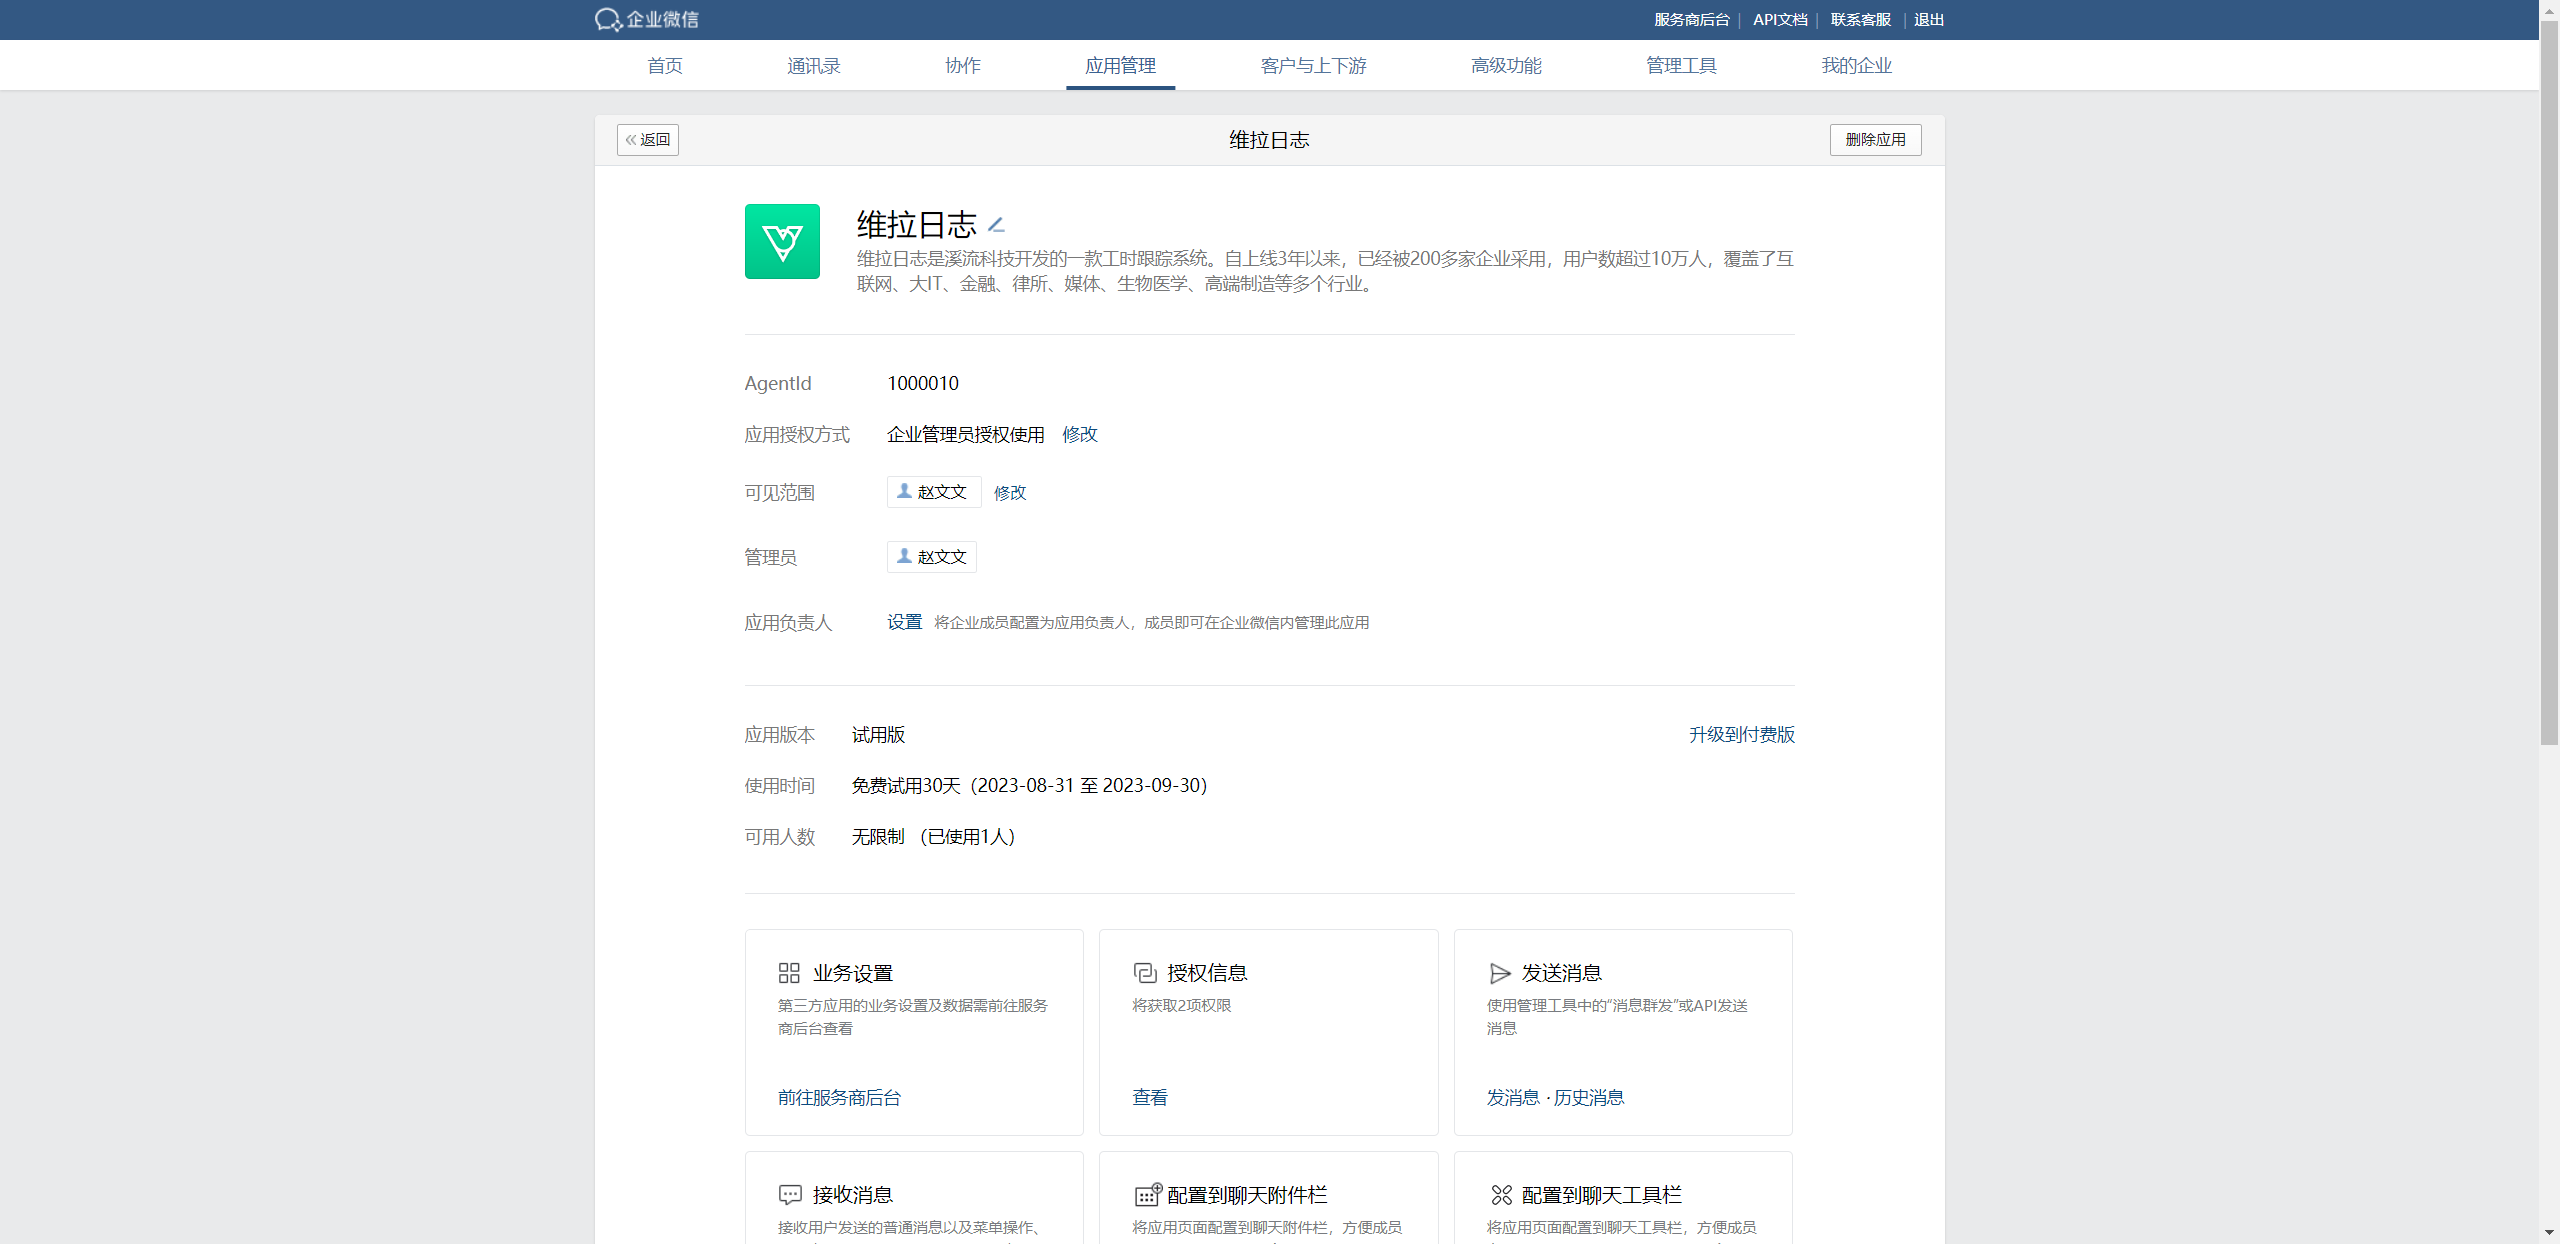This screenshot has width=2560, height=1244.
Task: Open 前往服务商后台 link in 业务设置 card
Action: point(840,1097)
